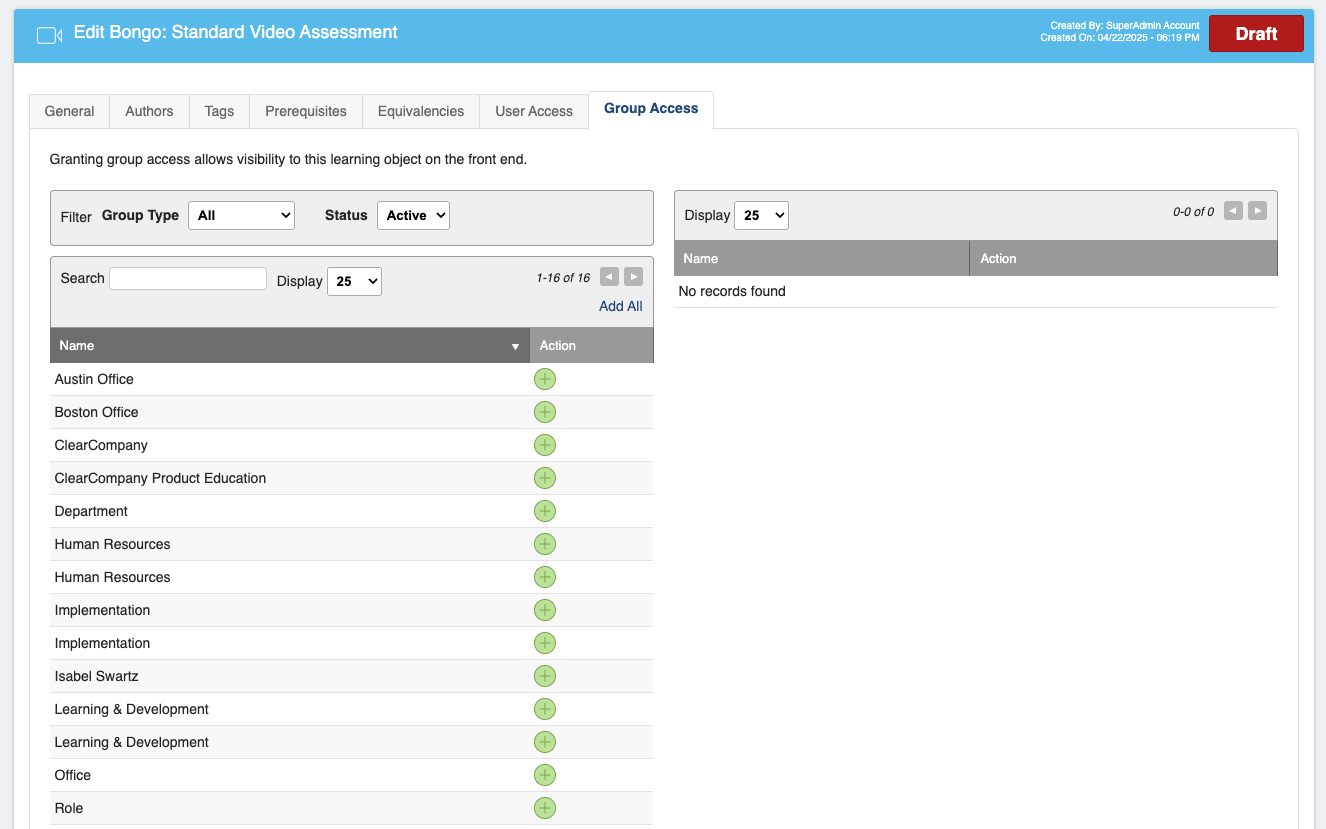
Task: Open the Status filter dropdown
Action: point(413,215)
